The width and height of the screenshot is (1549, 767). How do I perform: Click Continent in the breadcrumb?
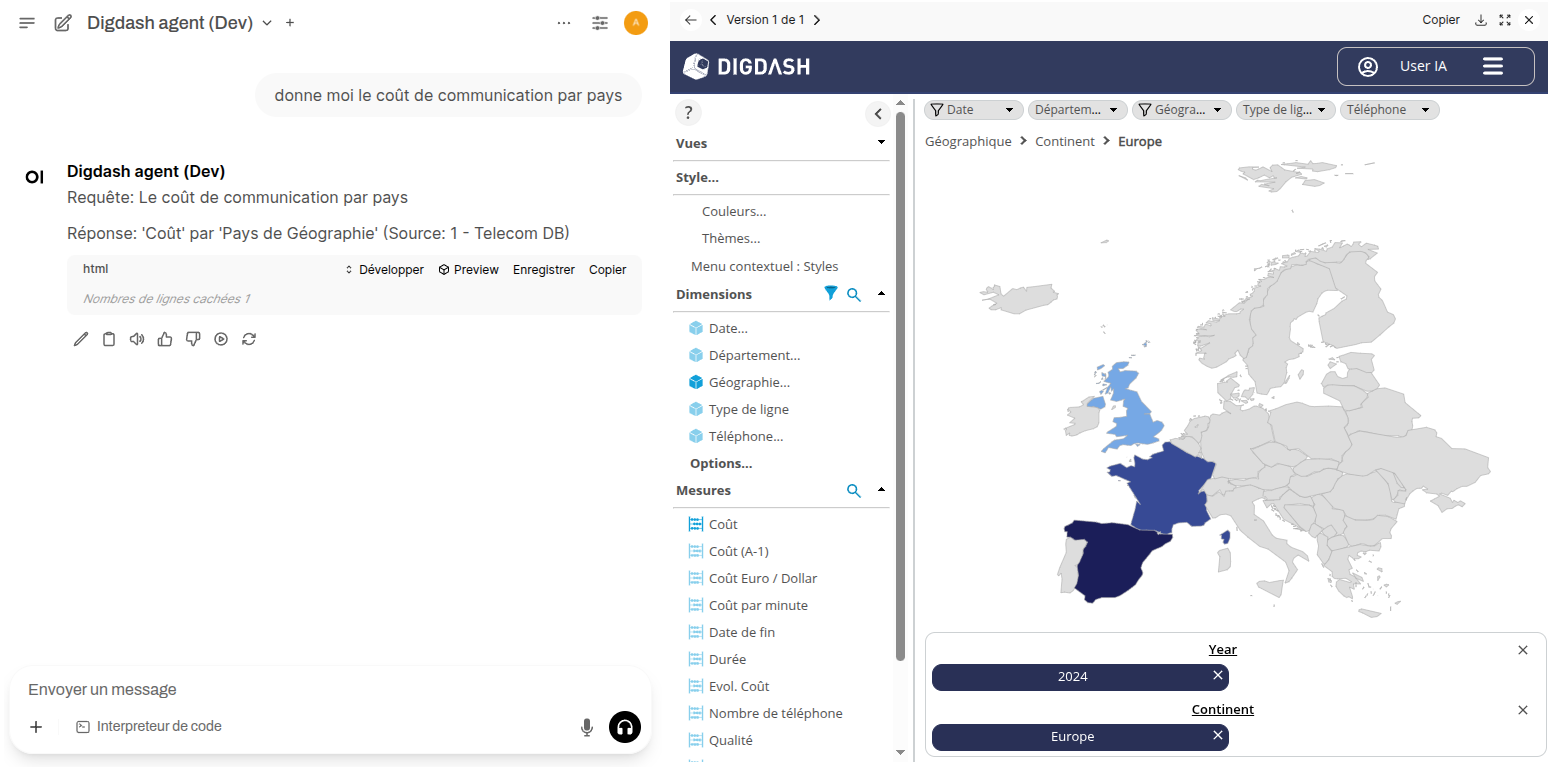(1065, 142)
